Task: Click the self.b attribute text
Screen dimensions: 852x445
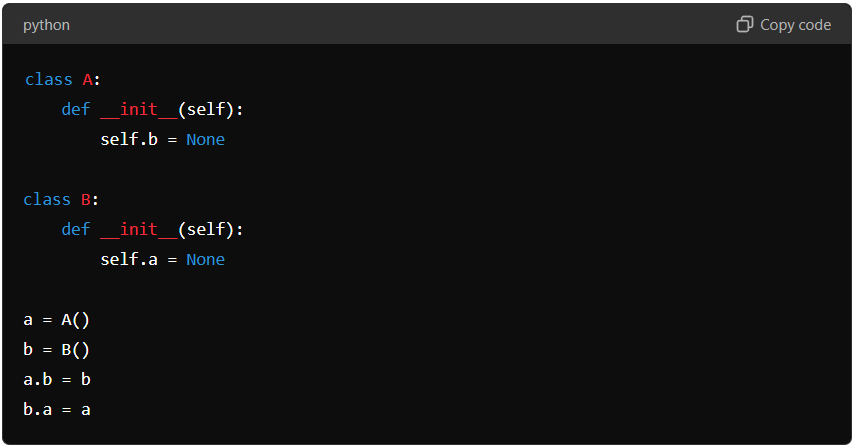Action: 129,140
